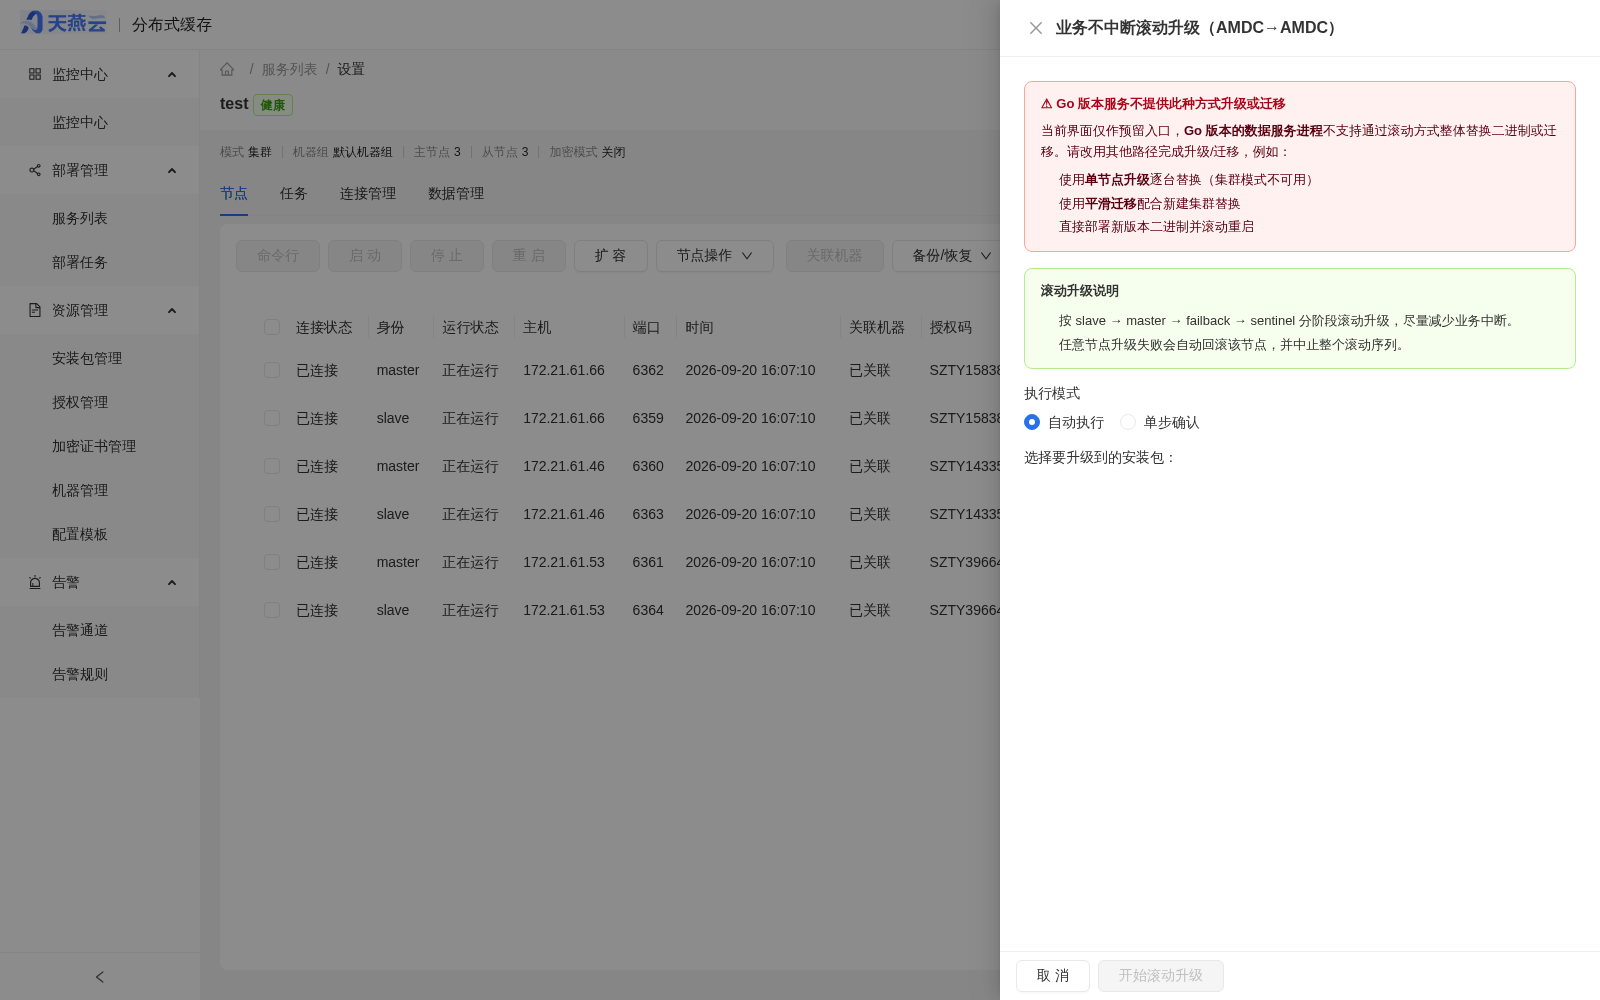1600x1000 pixels.
Task: Check the row for slave port 6359
Action: pyautogui.click(x=272, y=418)
